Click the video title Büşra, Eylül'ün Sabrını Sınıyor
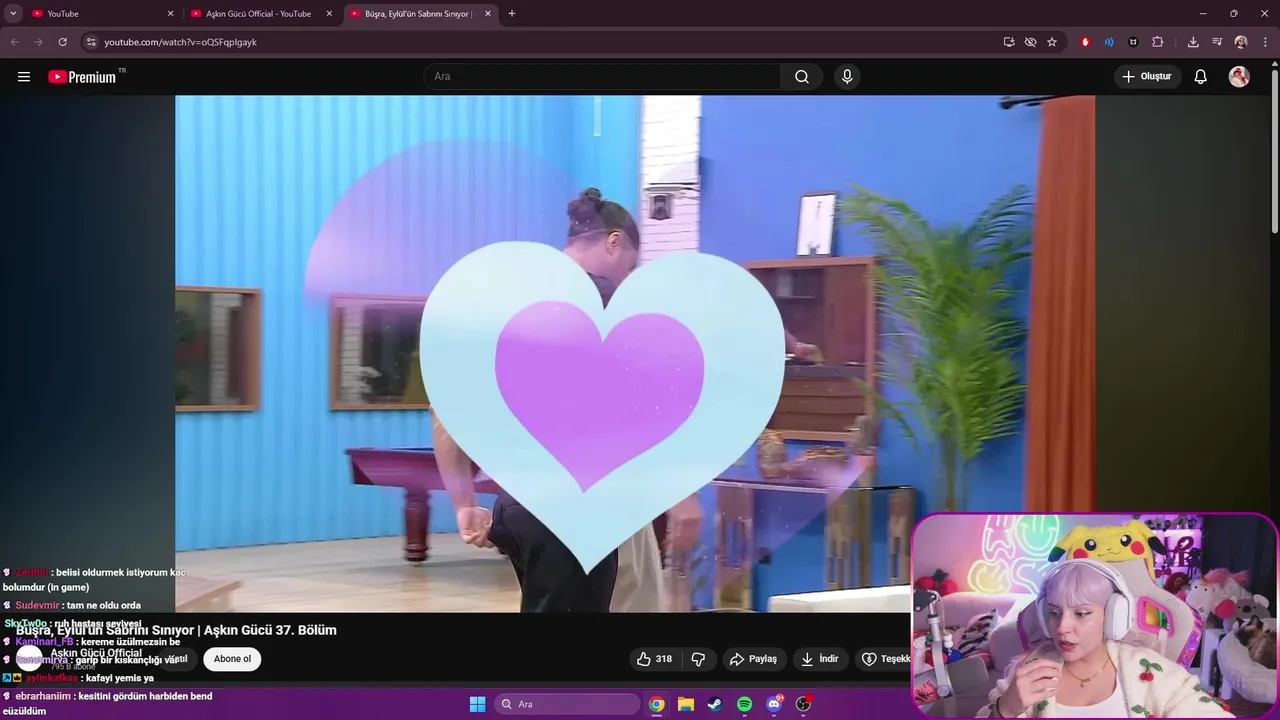 (x=176, y=630)
